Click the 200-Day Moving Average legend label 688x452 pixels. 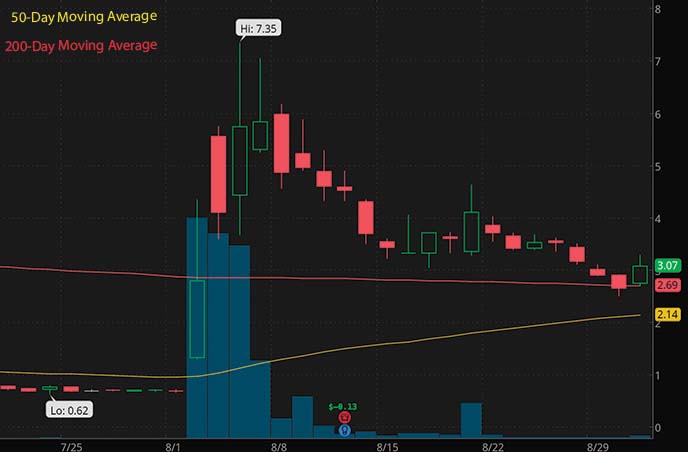(81, 46)
